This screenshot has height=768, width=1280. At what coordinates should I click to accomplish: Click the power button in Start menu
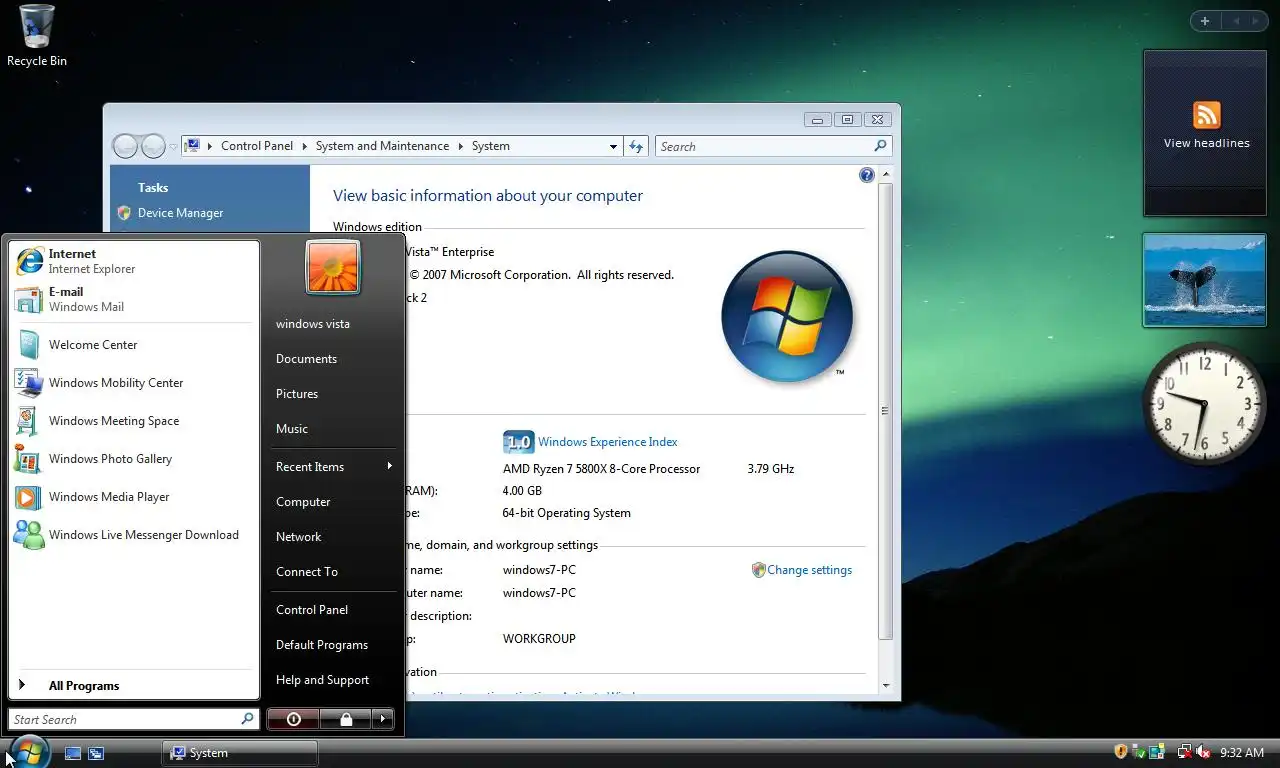tap(293, 719)
